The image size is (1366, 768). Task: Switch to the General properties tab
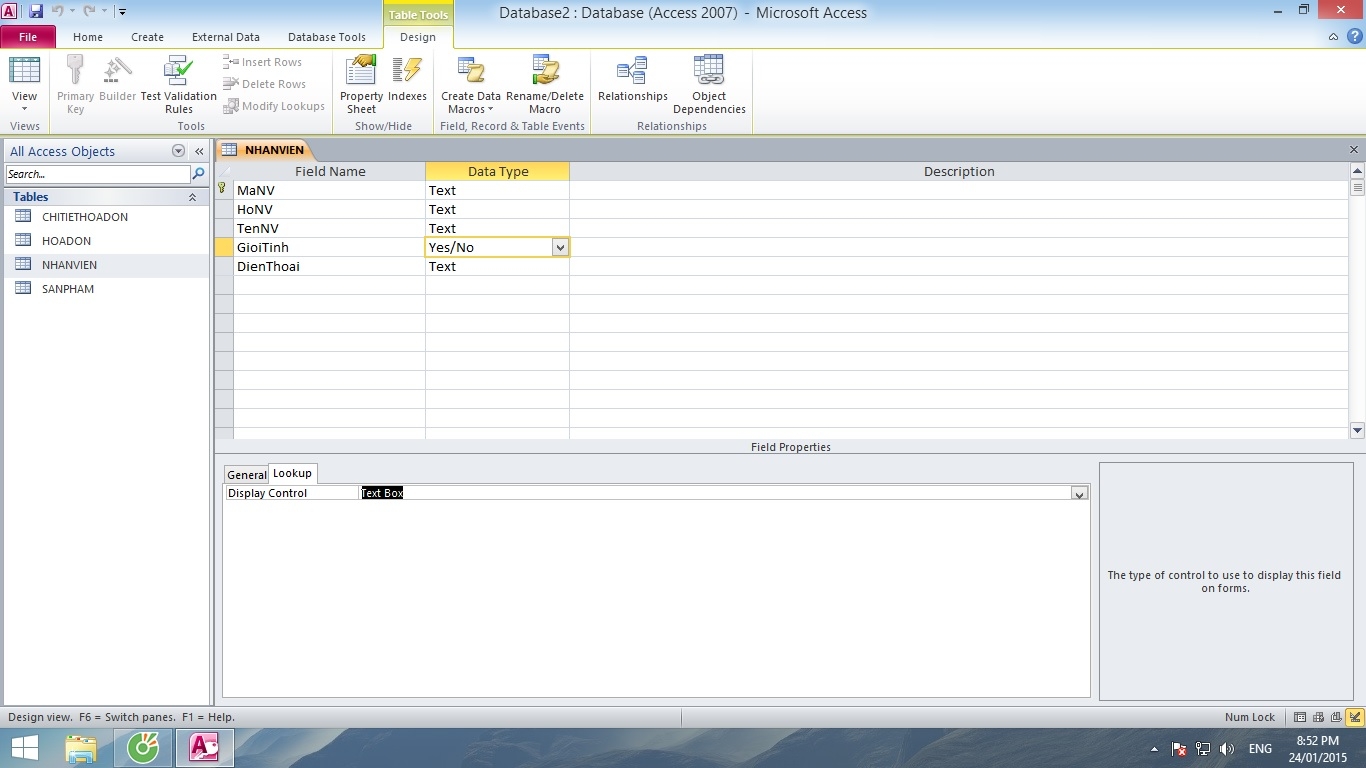coord(246,475)
